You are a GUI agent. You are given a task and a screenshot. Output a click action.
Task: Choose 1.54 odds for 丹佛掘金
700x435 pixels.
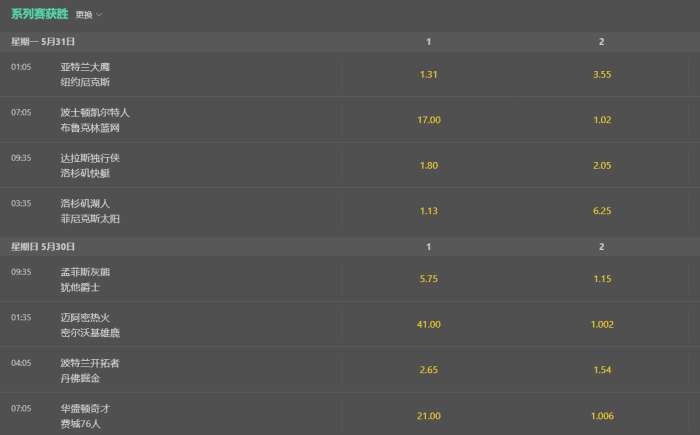tap(602, 370)
